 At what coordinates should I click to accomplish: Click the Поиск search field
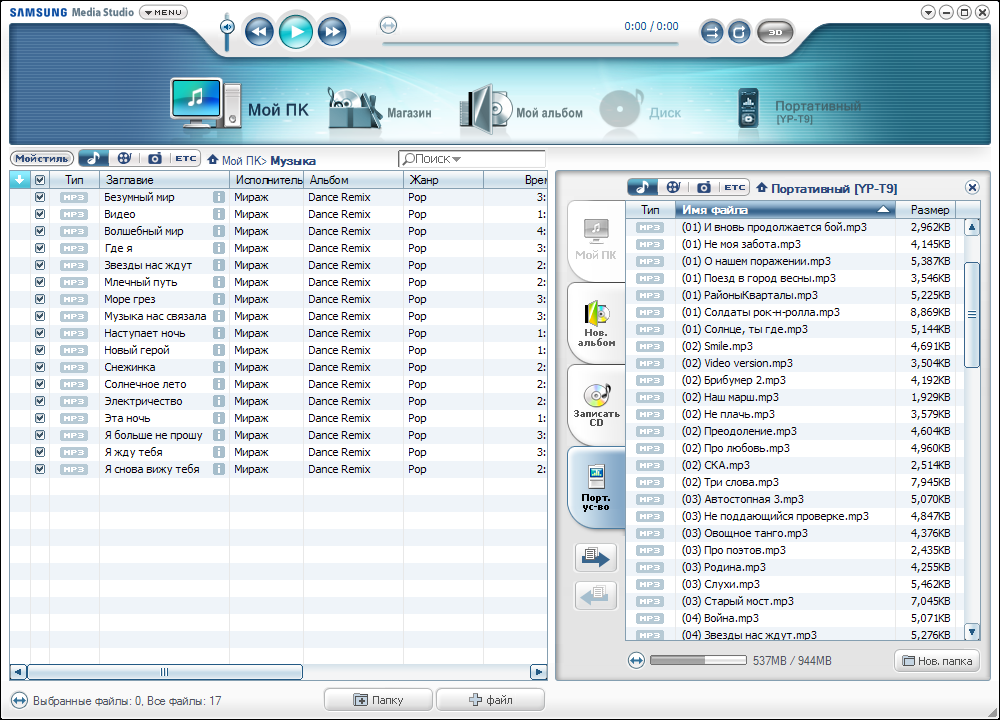[472, 159]
